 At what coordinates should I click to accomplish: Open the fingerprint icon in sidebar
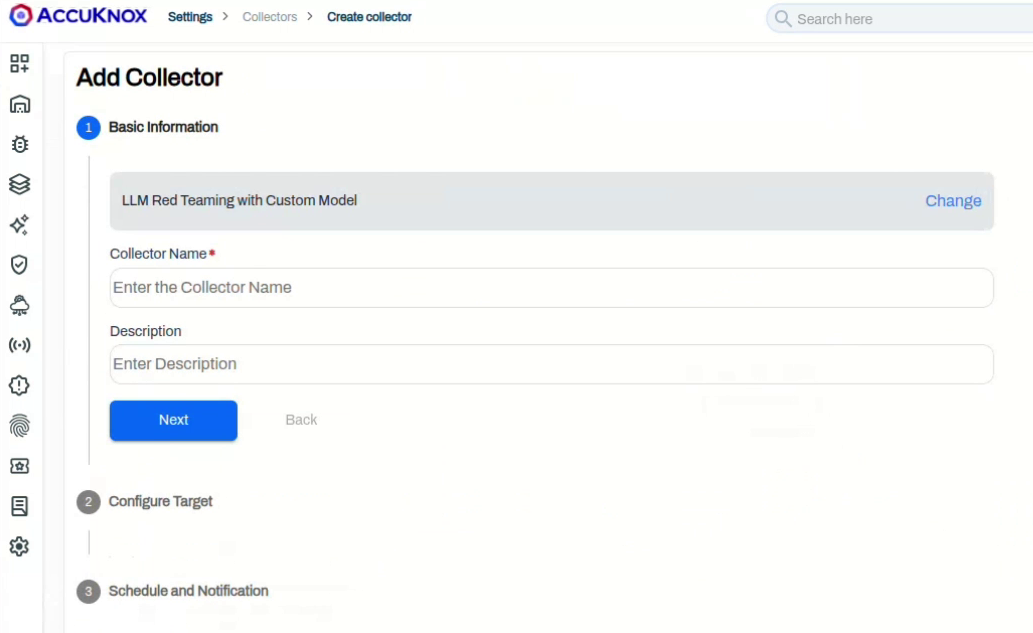tap(20, 426)
